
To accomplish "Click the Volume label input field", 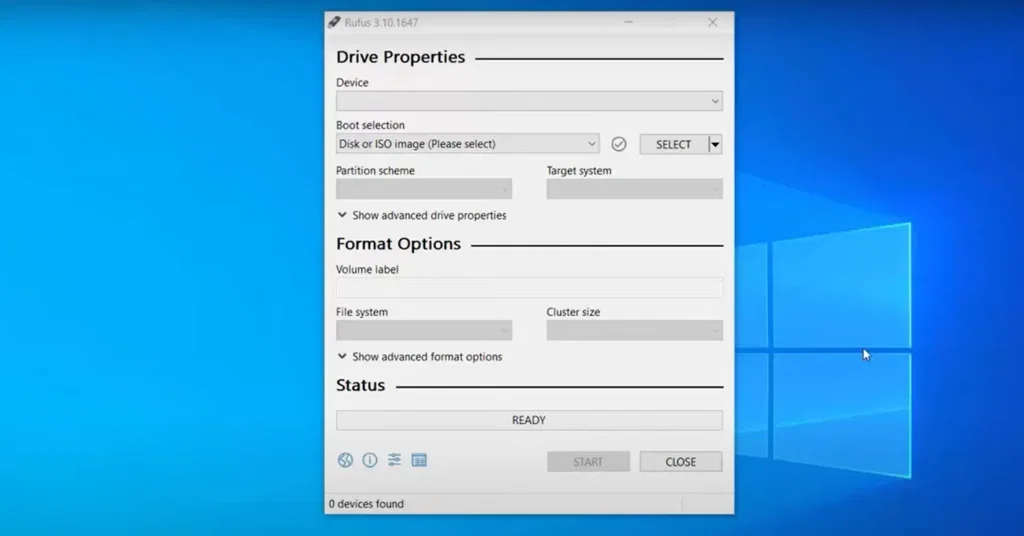I will 529,288.
